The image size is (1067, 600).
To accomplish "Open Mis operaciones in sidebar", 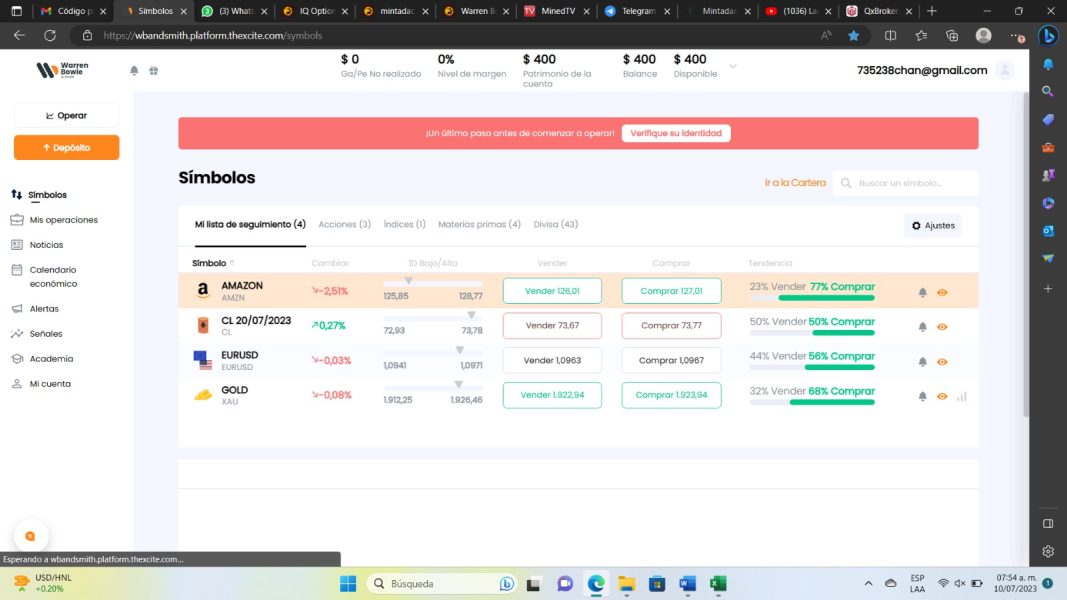I will pyautogui.click(x=54, y=220).
